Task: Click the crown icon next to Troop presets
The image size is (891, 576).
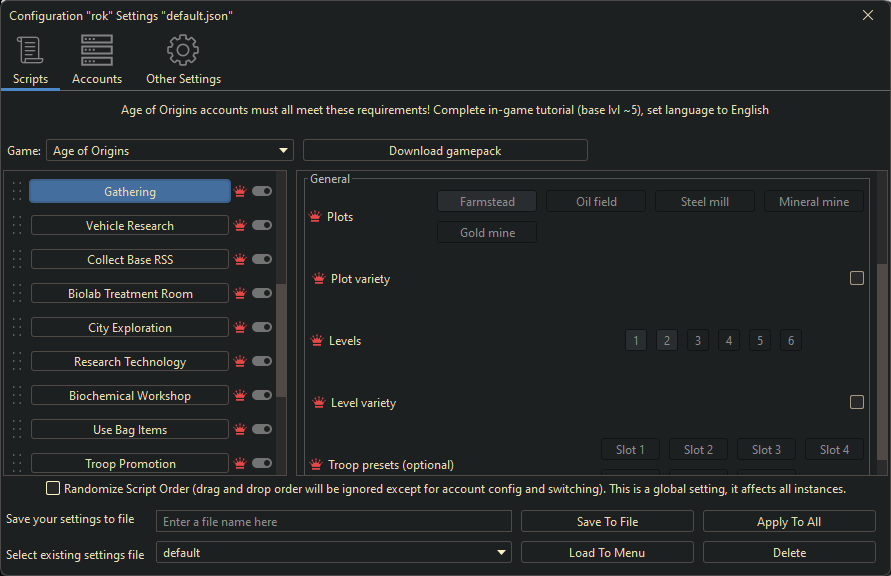Action: click(315, 464)
